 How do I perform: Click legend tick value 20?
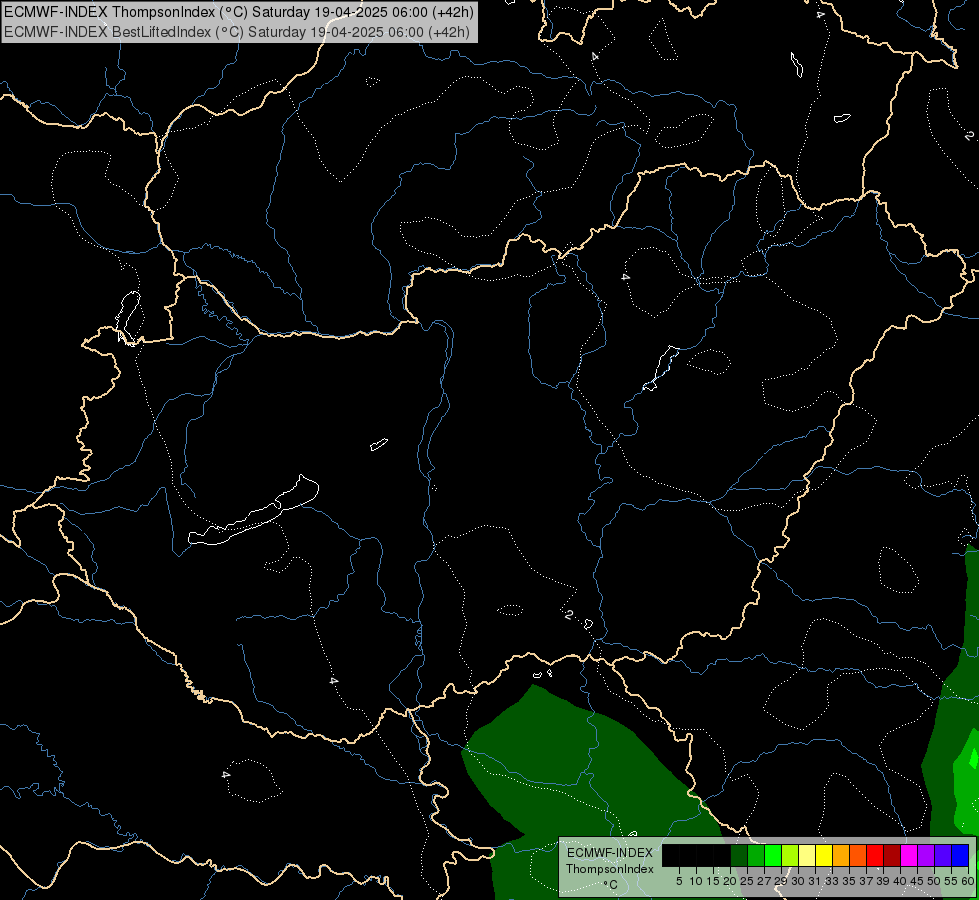click(x=730, y=881)
